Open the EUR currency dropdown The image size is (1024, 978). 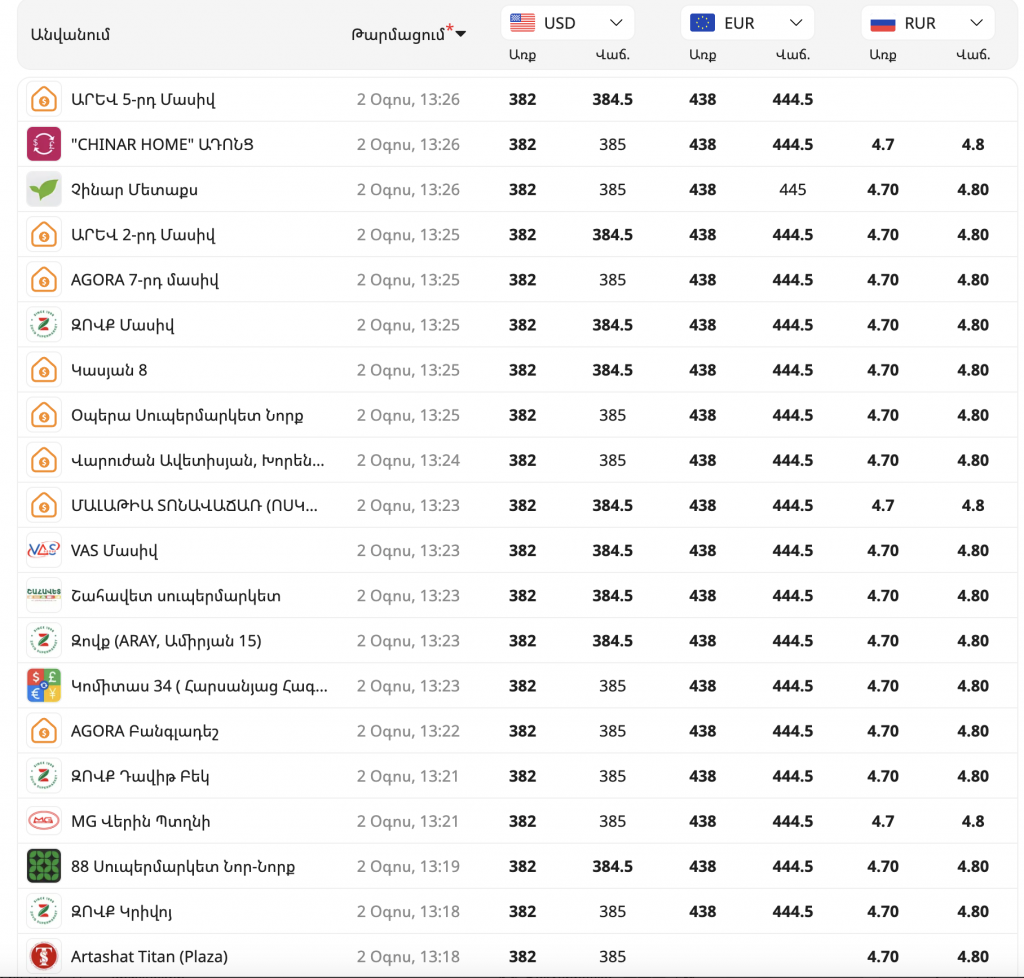[747, 23]
